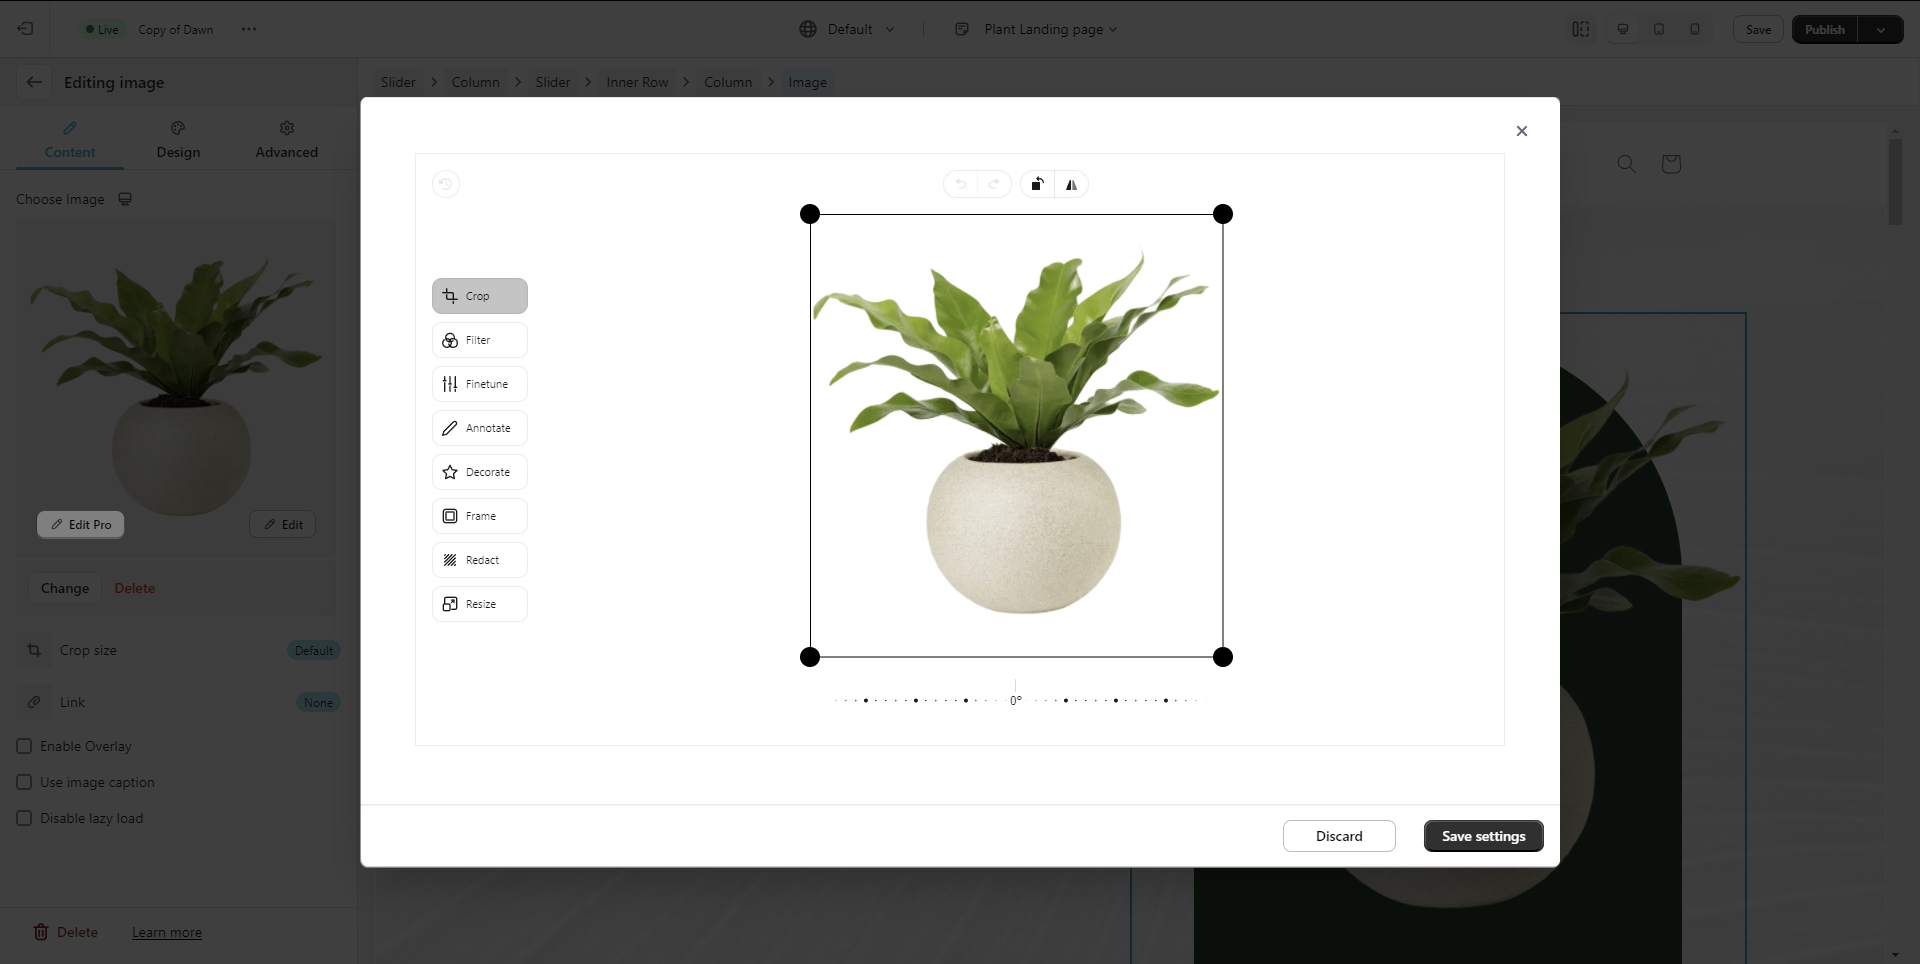1920x964 pixels.
Task: Open the Frame tool
Action: click(x=479, y=516)
